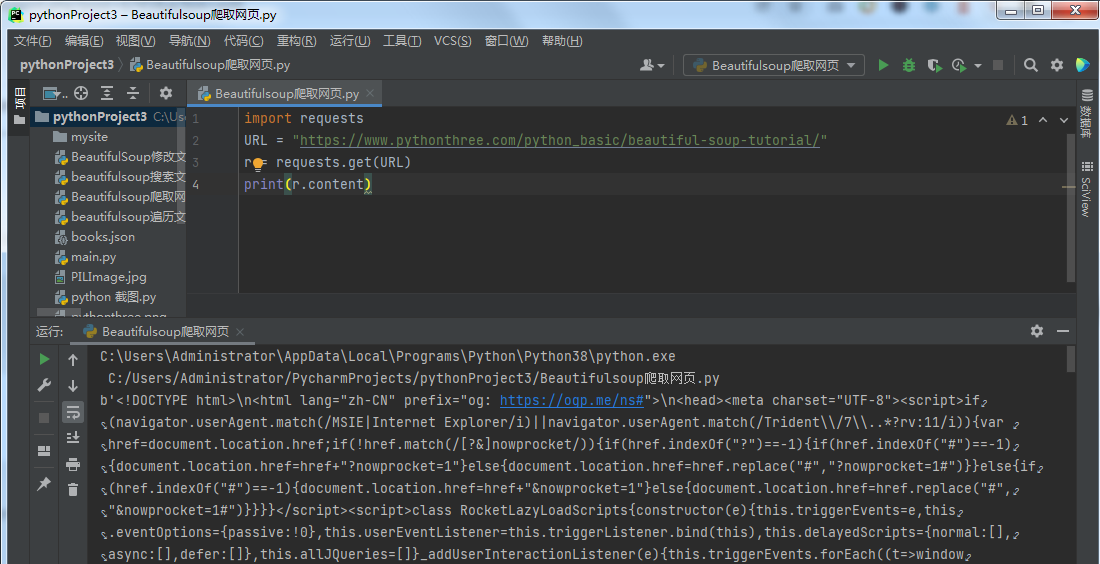
Task: Open the 运行(U) menu
Action: (349, 41)
